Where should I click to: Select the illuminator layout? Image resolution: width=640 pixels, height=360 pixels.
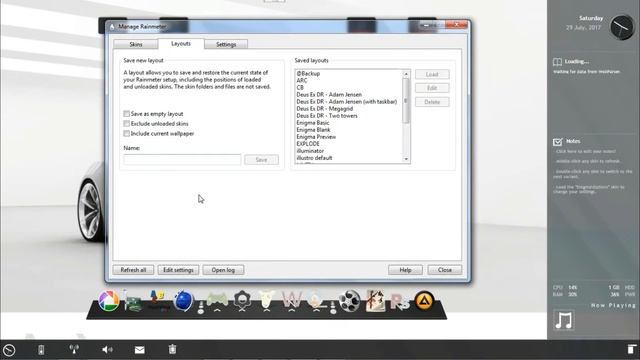click(x=310, y=151)
